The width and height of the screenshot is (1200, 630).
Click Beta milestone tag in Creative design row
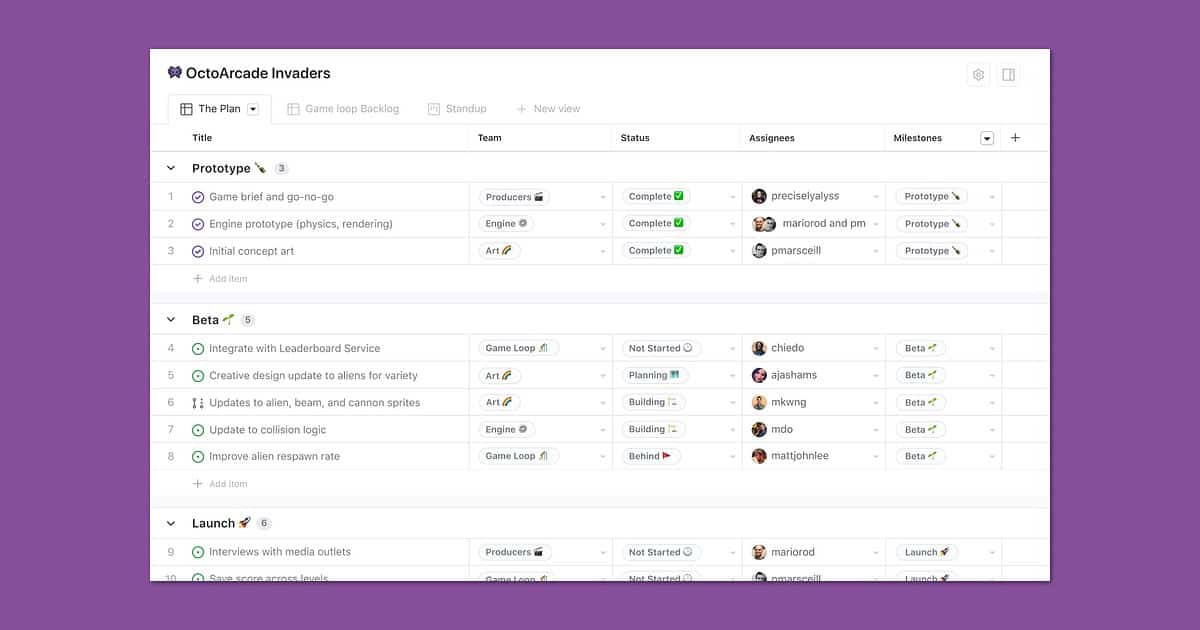click(x=921, y=376)
